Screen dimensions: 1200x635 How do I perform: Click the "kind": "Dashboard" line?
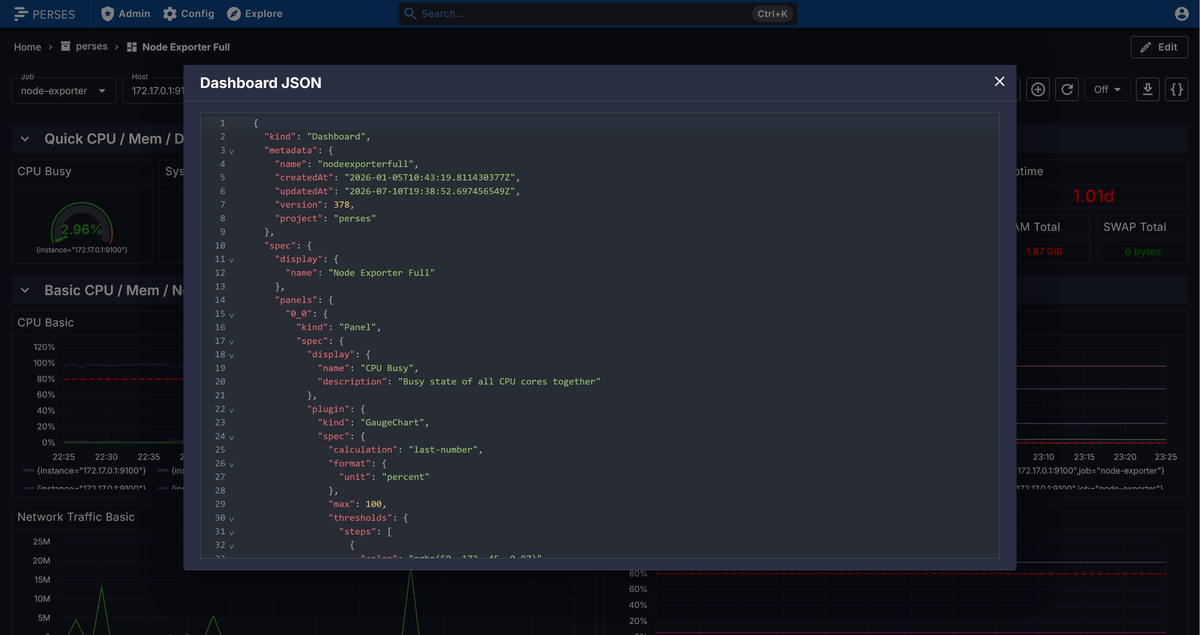[x=318, y=136]
